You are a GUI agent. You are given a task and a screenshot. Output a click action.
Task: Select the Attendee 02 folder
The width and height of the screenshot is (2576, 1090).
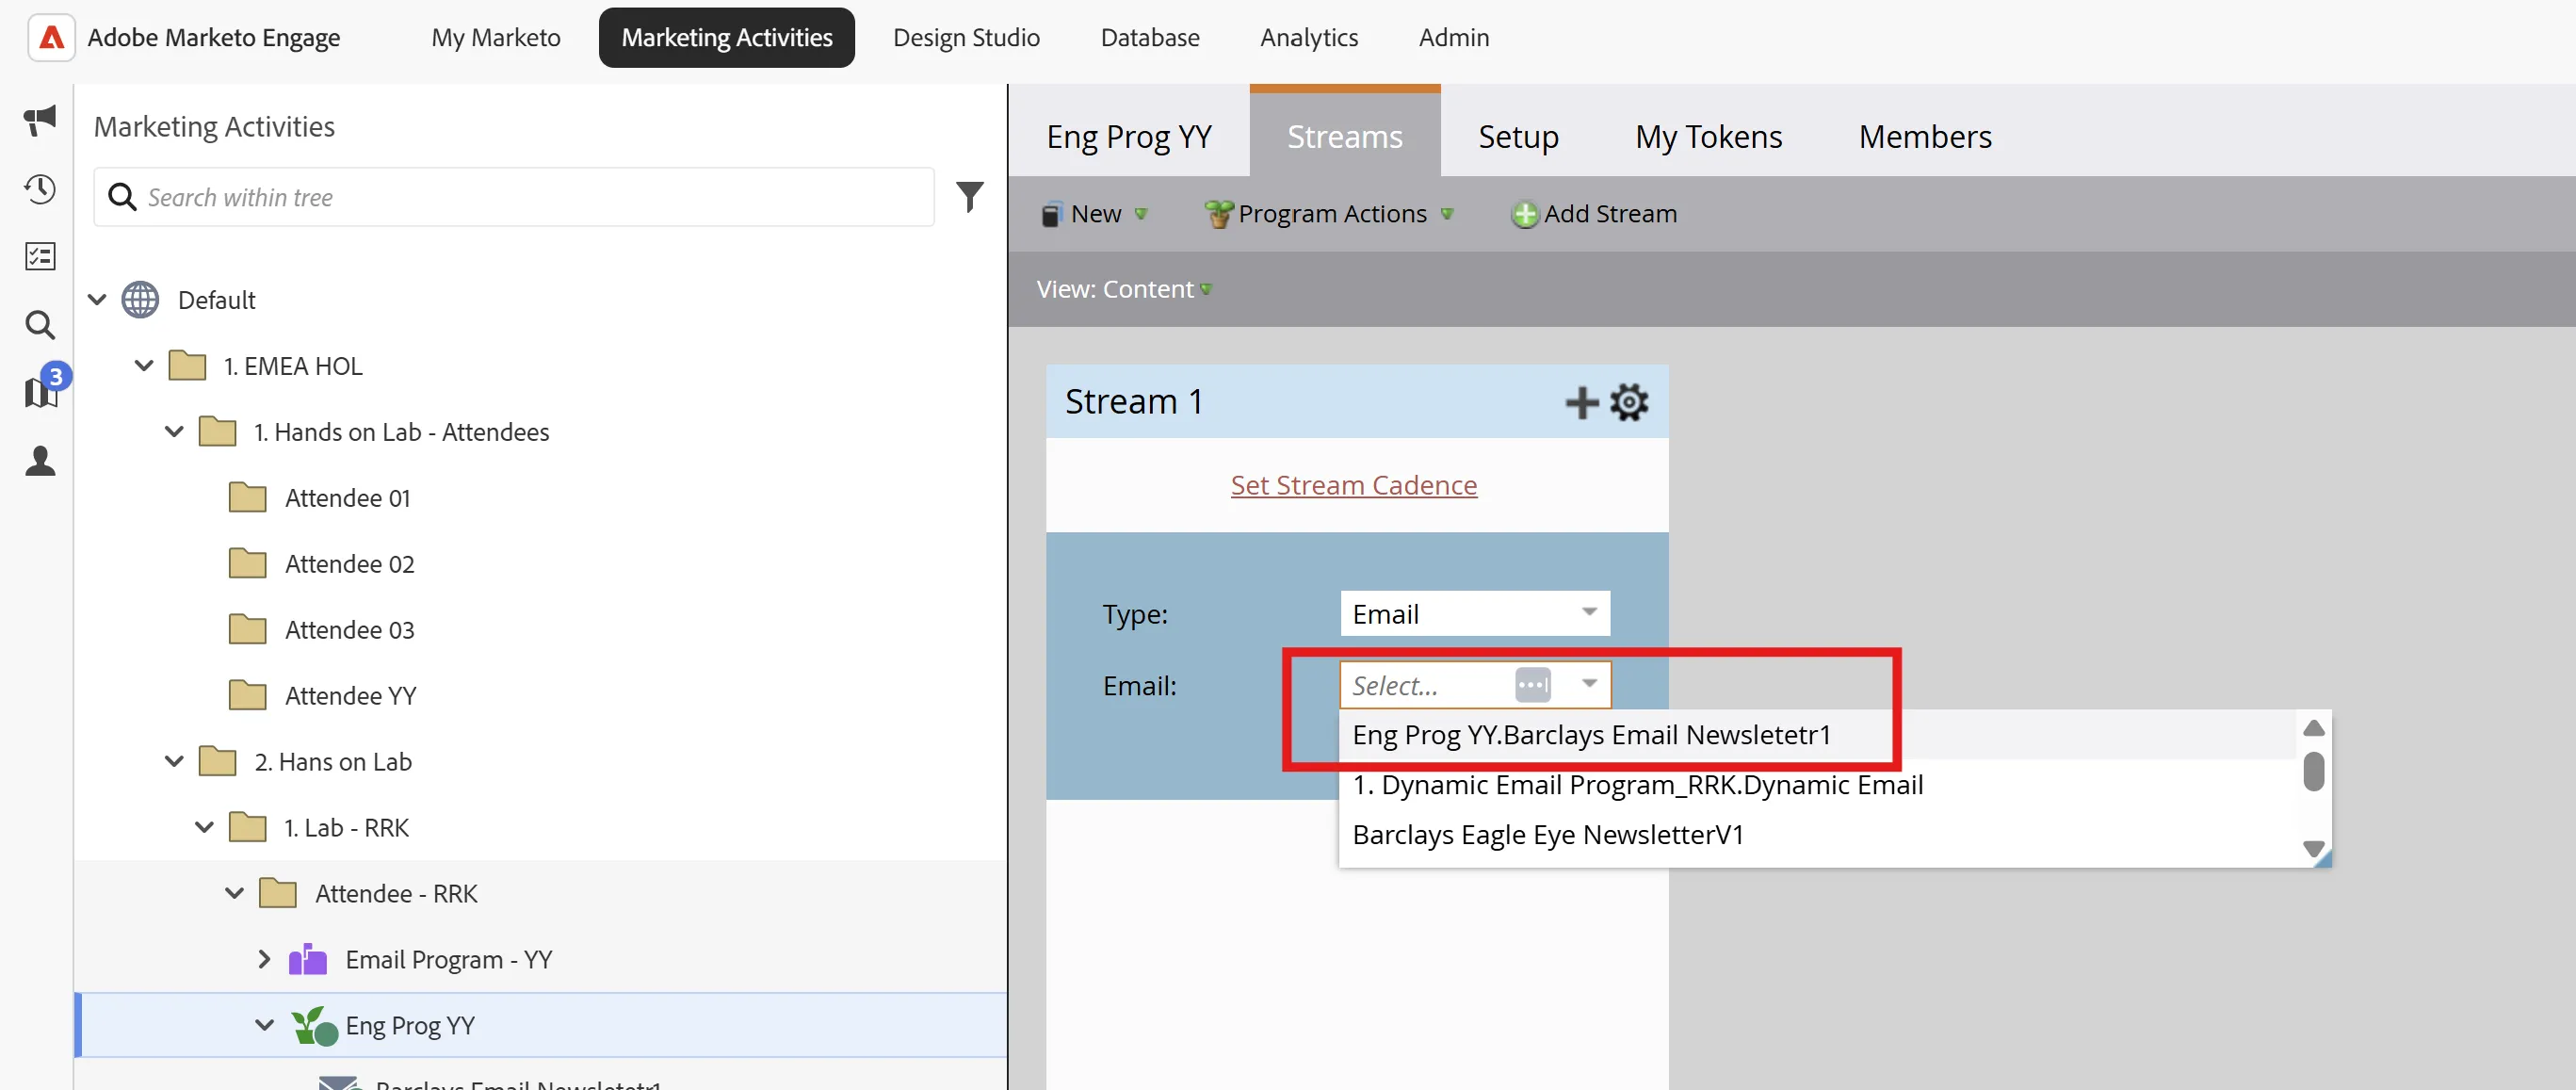click(349, 564)
